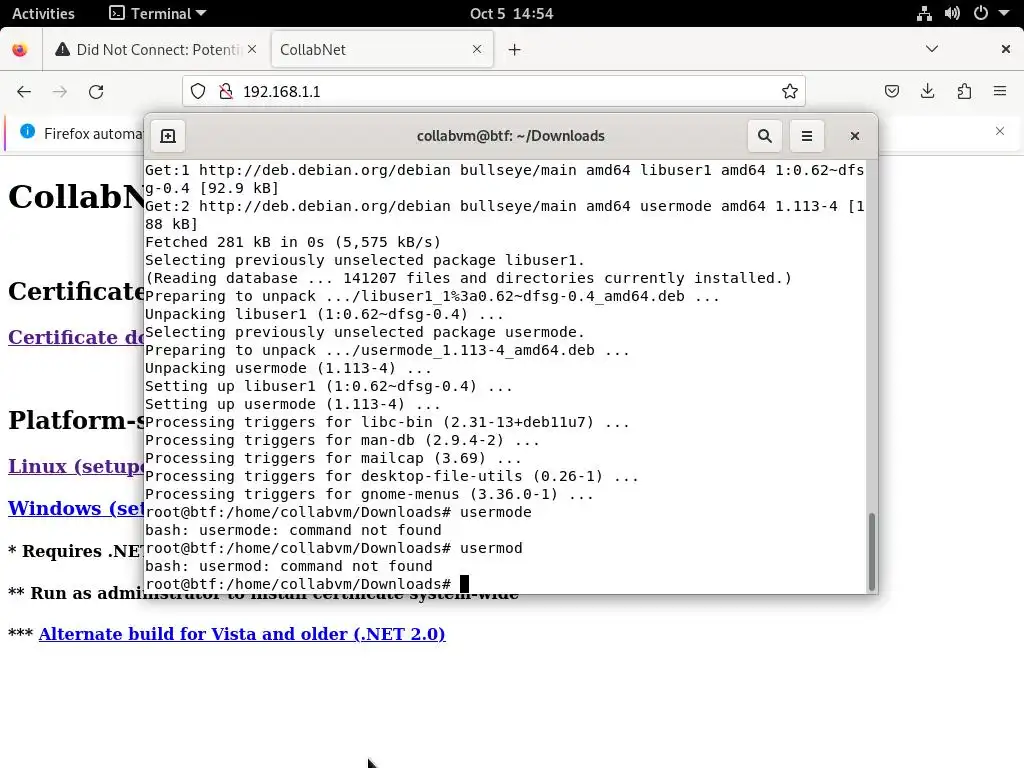Screen dimensions: 1024x768
Task: Click the insecure connection padlock icon
Action: click(x=226, y=91)
